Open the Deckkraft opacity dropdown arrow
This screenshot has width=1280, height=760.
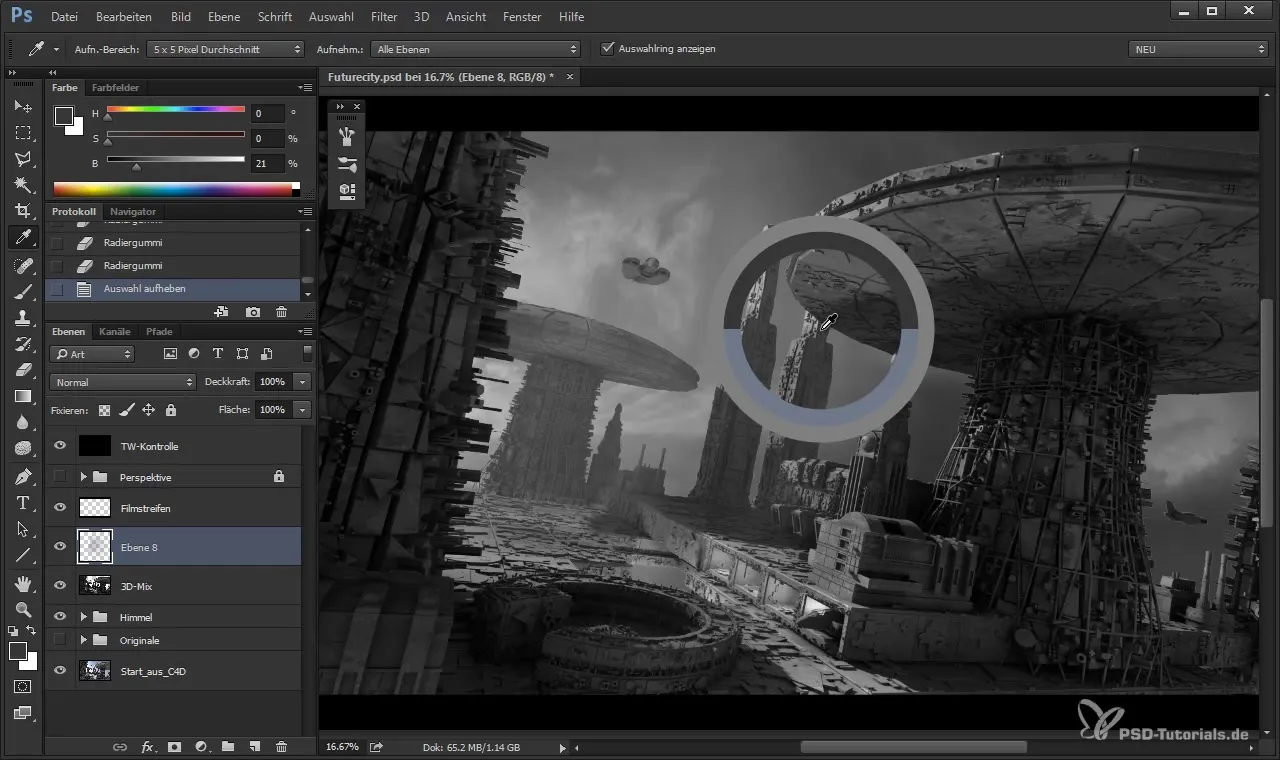pos(302,382)
